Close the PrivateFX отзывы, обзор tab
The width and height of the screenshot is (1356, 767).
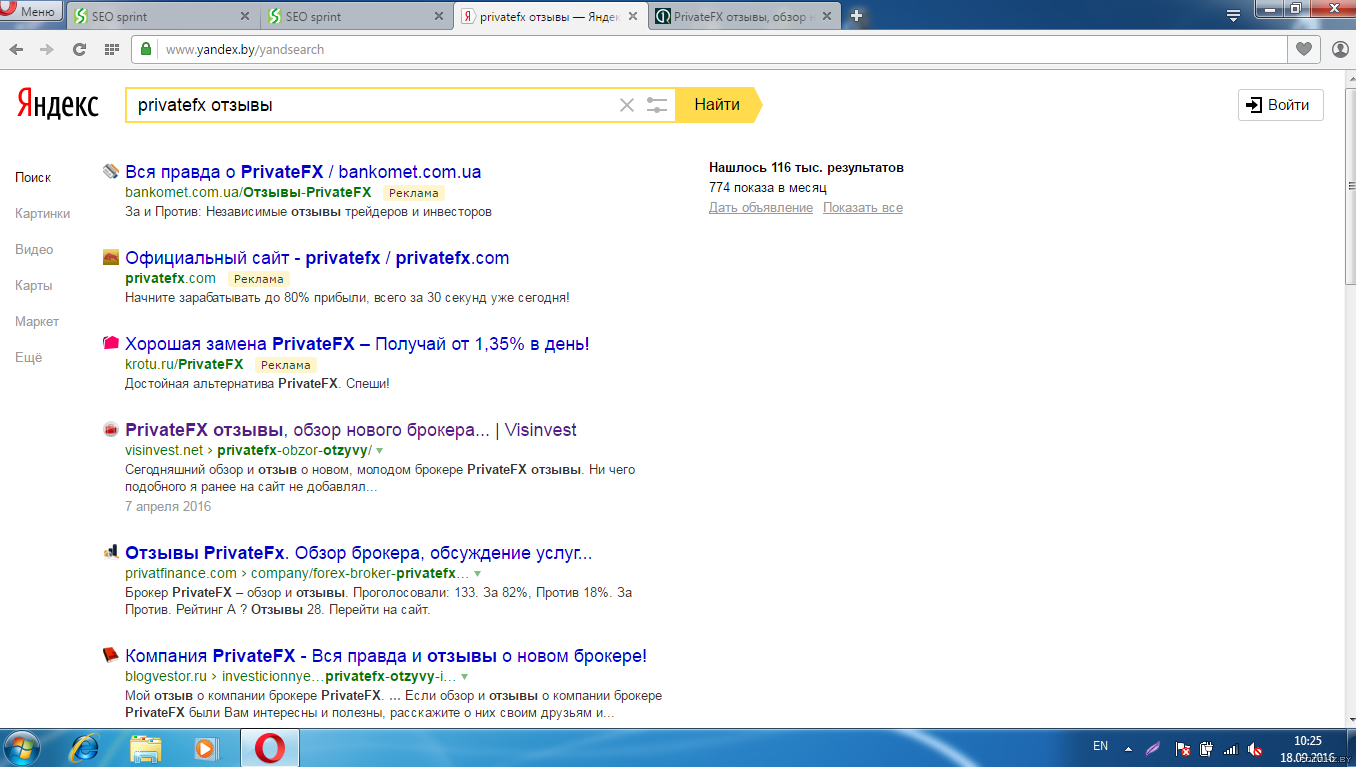tap(827, 17)
